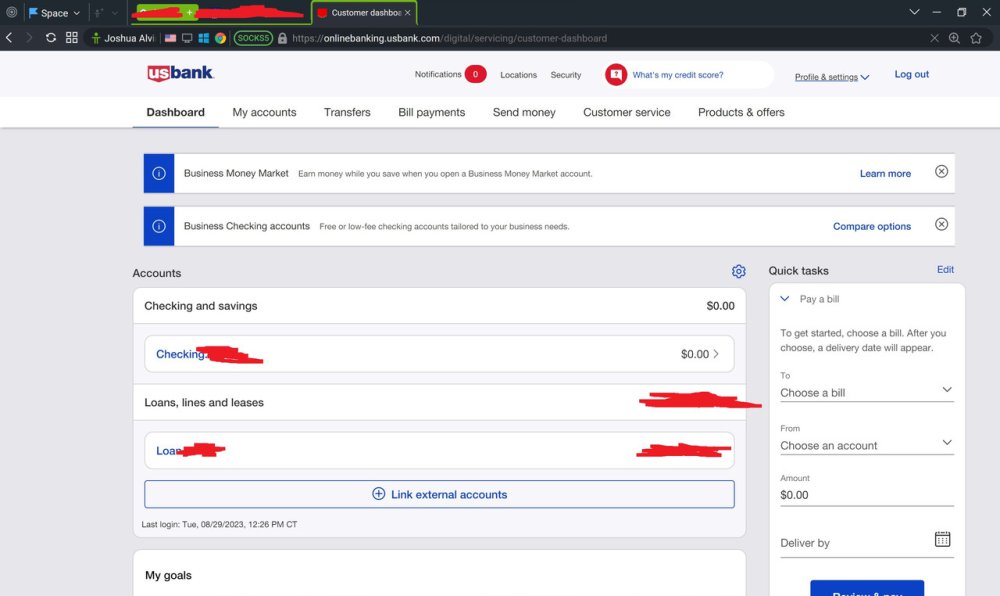Click Edit in Quick tasks
Viewport: 1000px width, 596px height.
click(945, 270)
